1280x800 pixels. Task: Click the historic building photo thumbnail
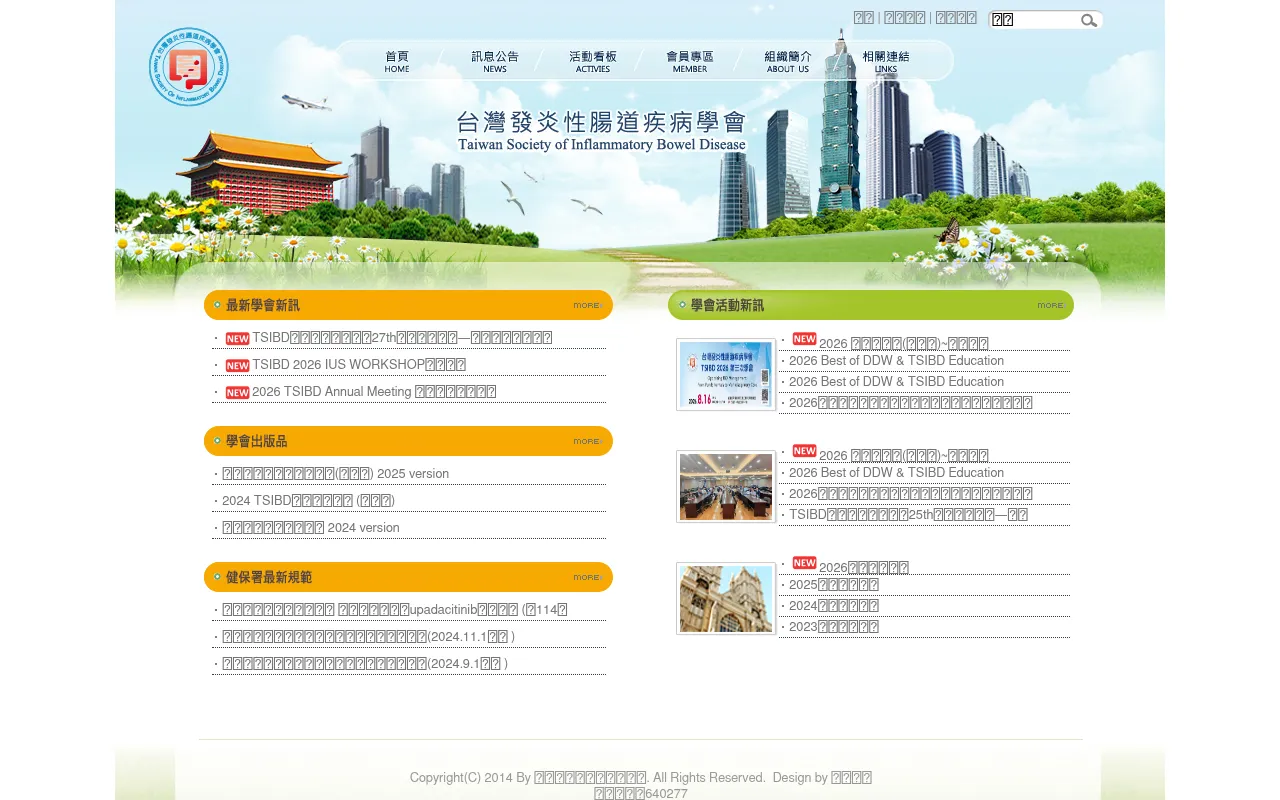click(x=726, y=598)
